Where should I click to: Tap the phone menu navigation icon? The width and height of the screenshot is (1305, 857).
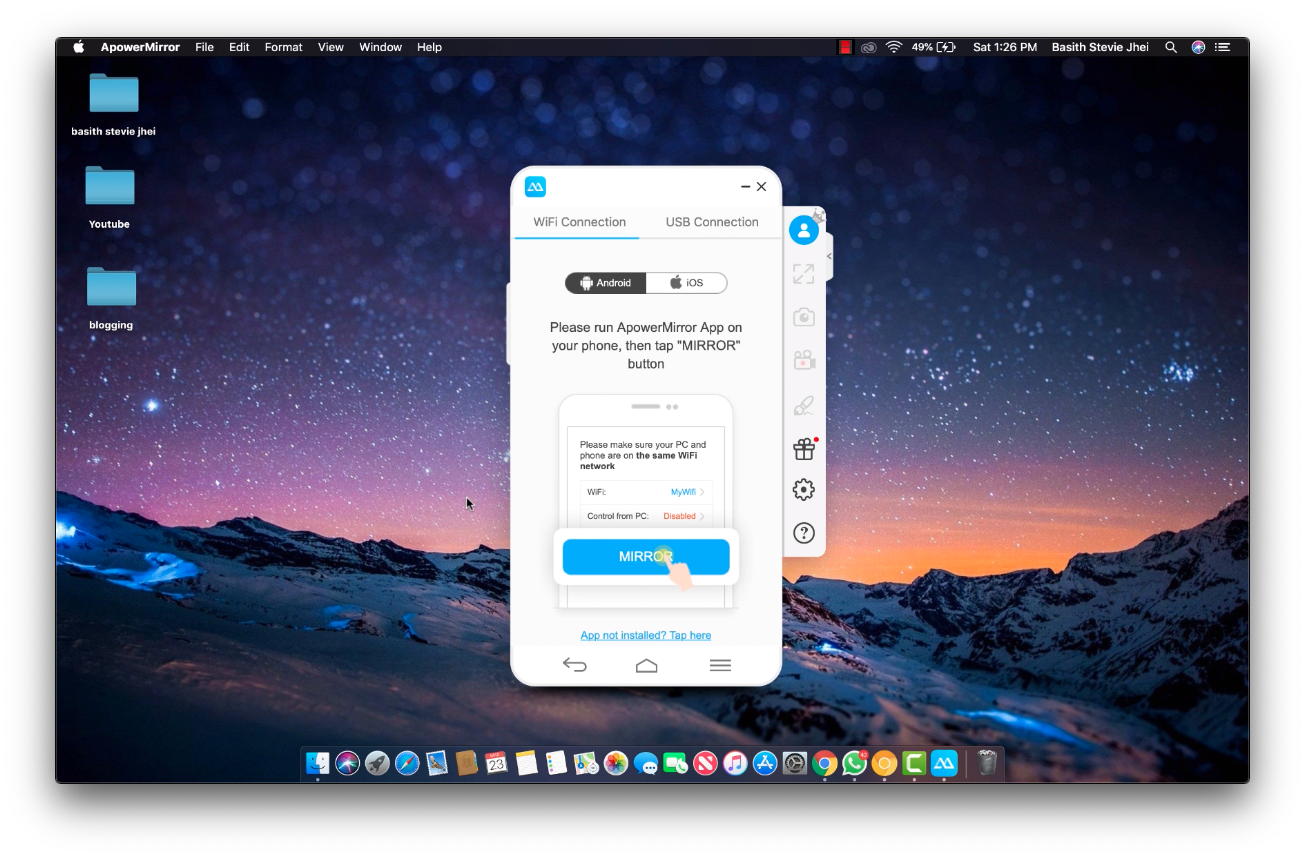[720, 665]
